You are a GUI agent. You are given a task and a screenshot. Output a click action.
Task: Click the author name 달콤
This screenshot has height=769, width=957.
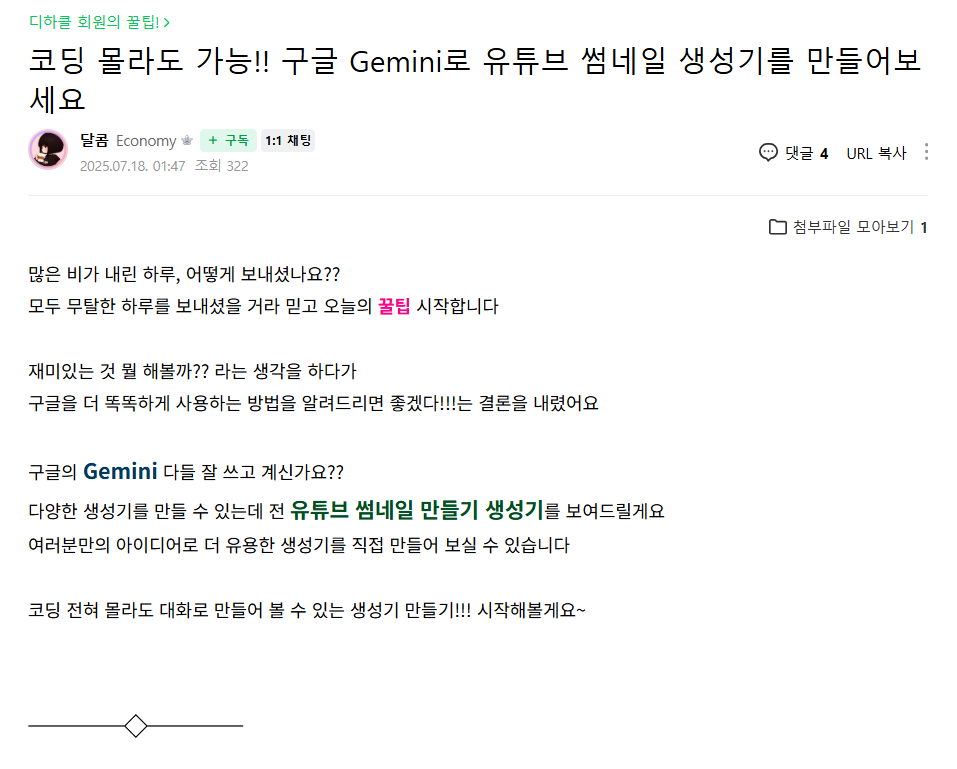95,140
